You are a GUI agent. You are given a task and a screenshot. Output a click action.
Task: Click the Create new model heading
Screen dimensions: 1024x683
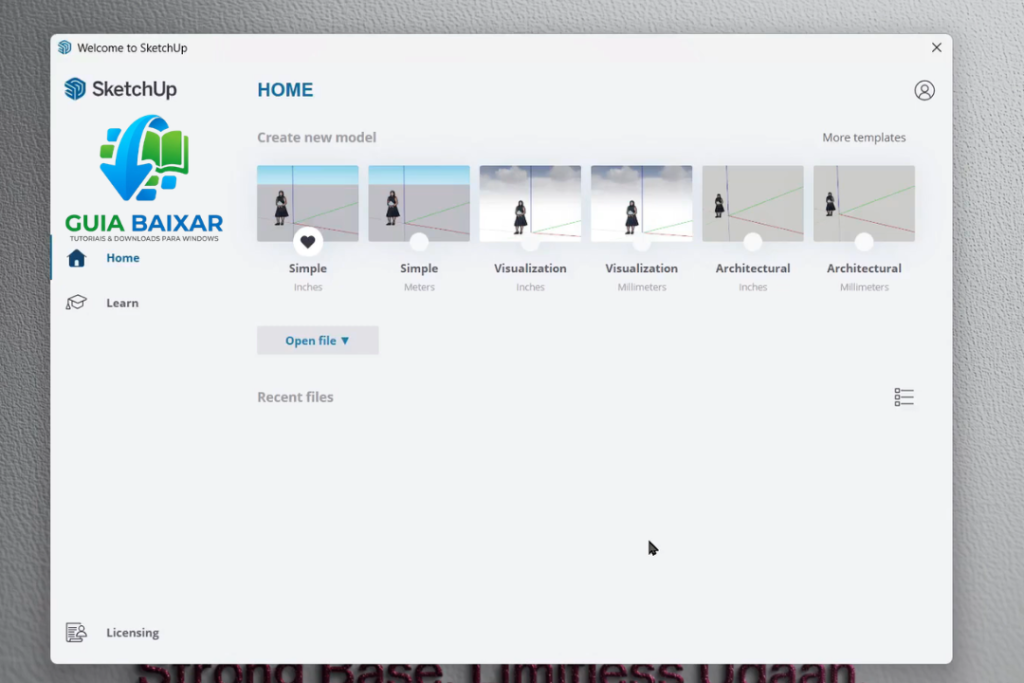317,138
